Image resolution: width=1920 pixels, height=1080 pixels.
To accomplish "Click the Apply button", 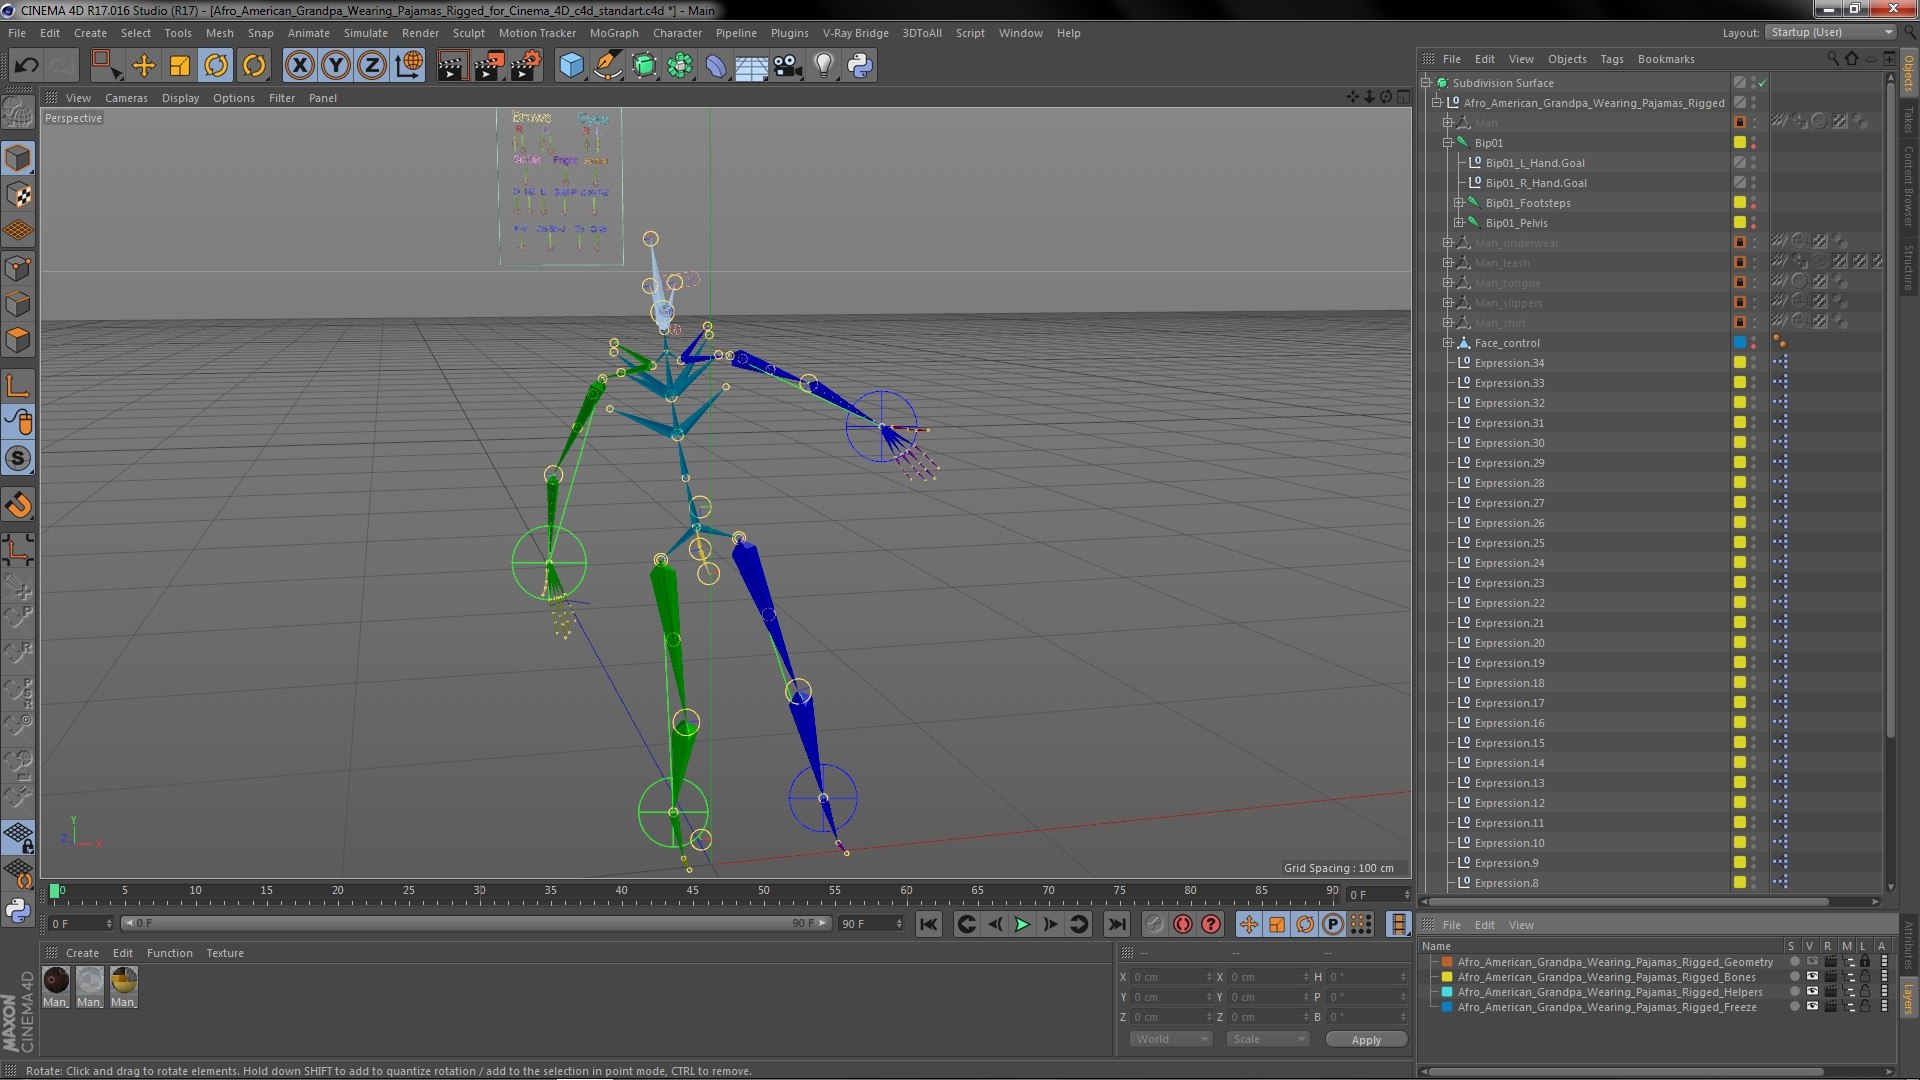I will pyautogui.click(x=1366, y=1040).
